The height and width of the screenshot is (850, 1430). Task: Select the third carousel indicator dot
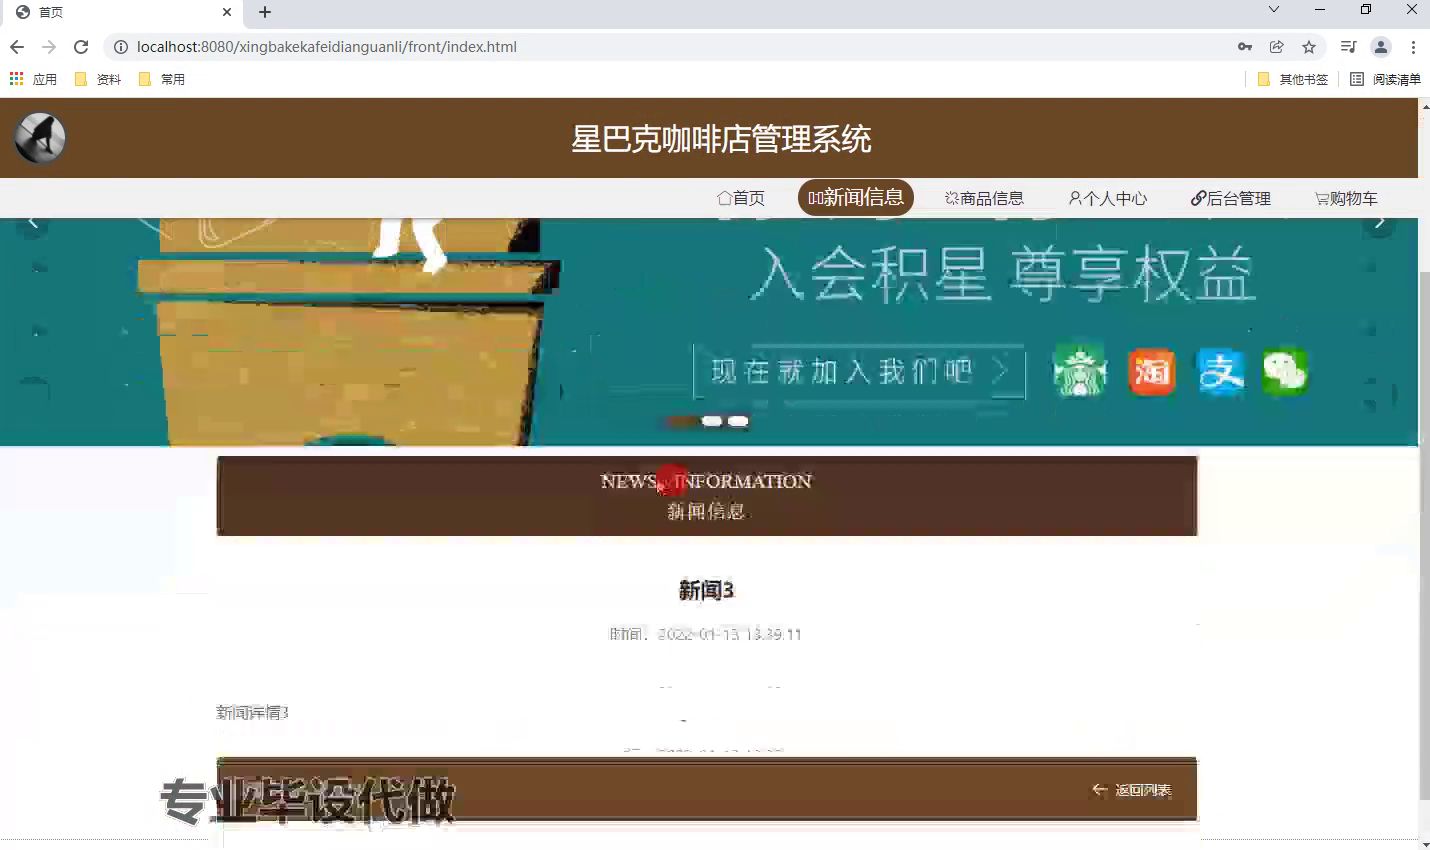[x=738, y=421]
